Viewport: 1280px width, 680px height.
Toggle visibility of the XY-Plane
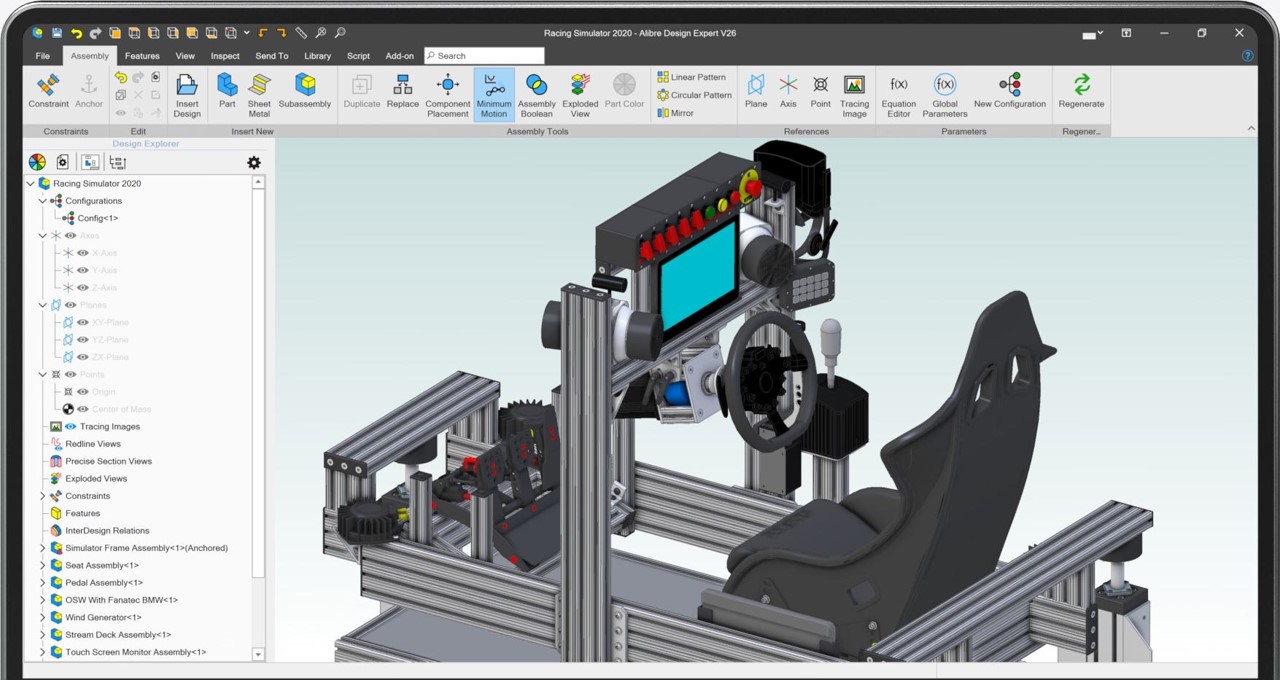coord(83,323)
